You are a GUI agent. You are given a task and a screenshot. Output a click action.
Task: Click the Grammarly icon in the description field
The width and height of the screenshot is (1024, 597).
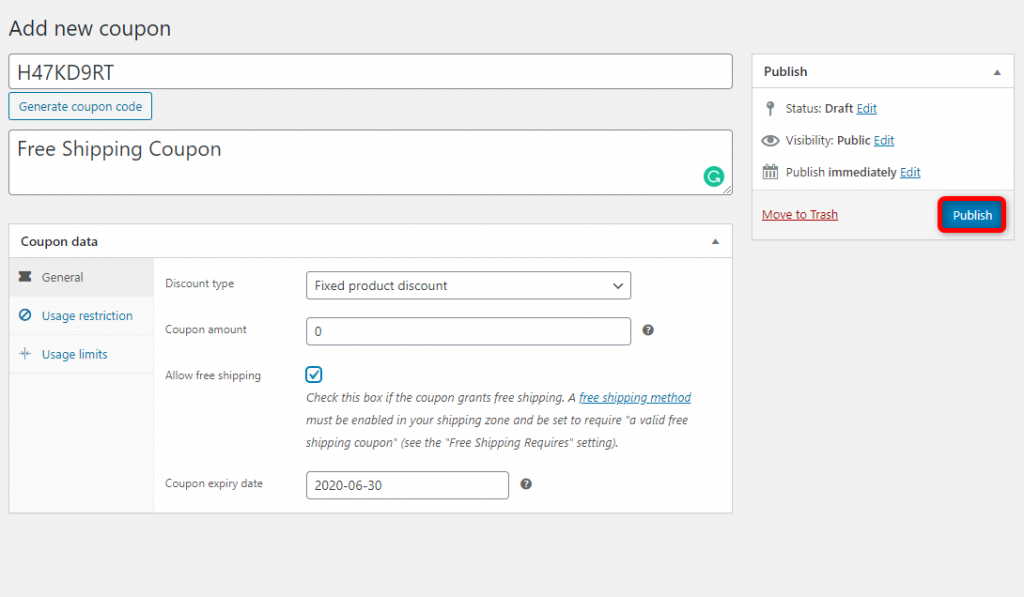pyautogui.click(x=713, y=176)
